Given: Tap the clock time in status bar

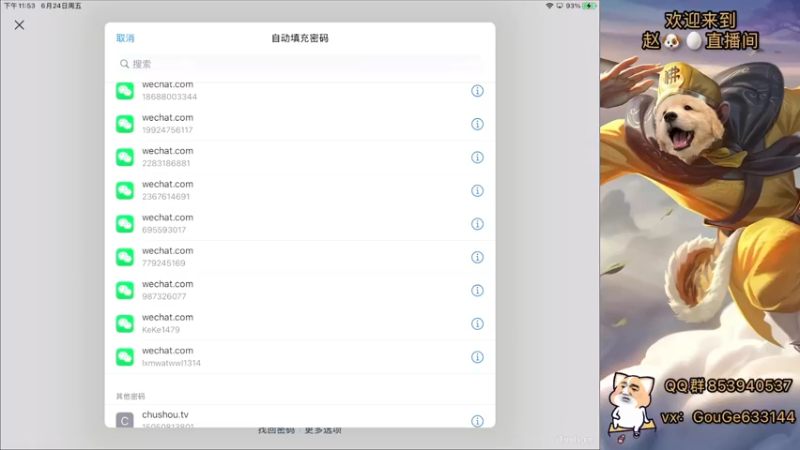Looking at the screenshot, I should pyautogui.click(x=20, y=6).
